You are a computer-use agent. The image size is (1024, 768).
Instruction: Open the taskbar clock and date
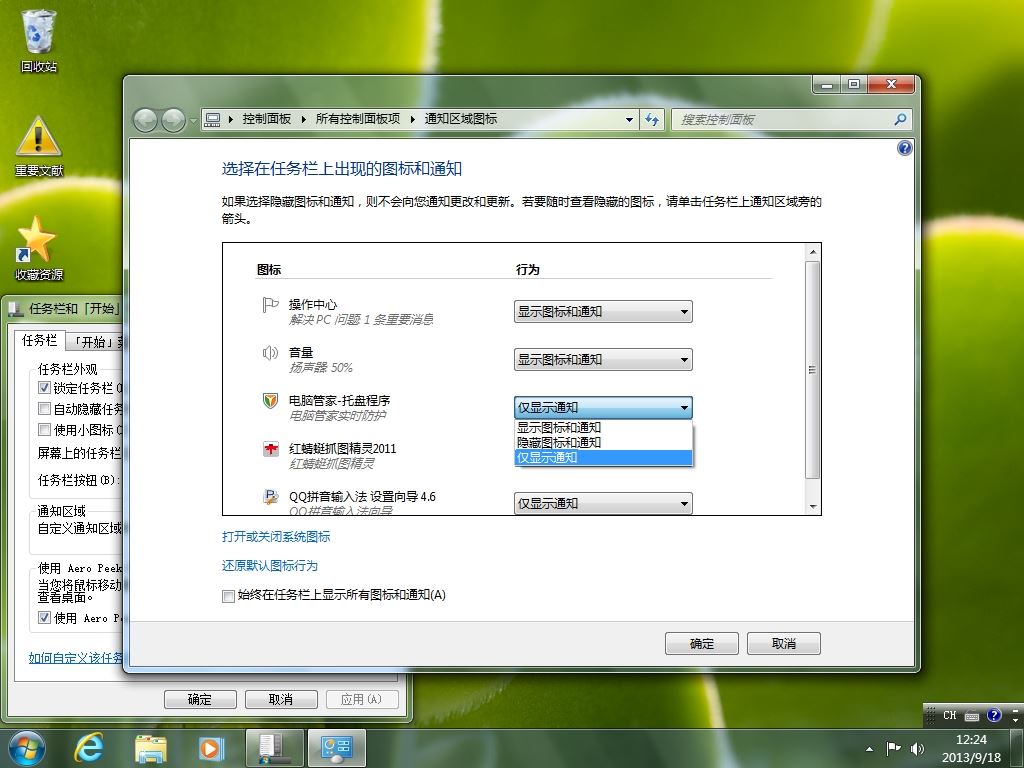pyautogui.click(x=970, y=748)
